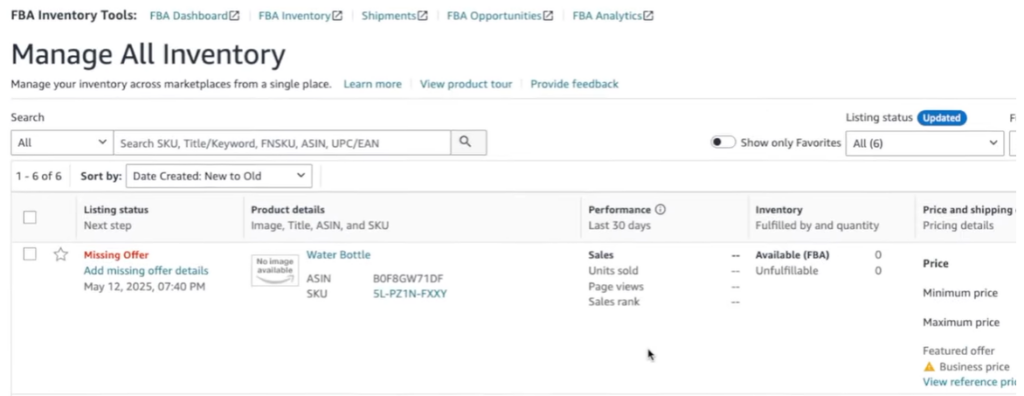Open the Water Bottle product title
Image resolution: width=1024 pixels, height=396 pixels.
pos(338,255)
